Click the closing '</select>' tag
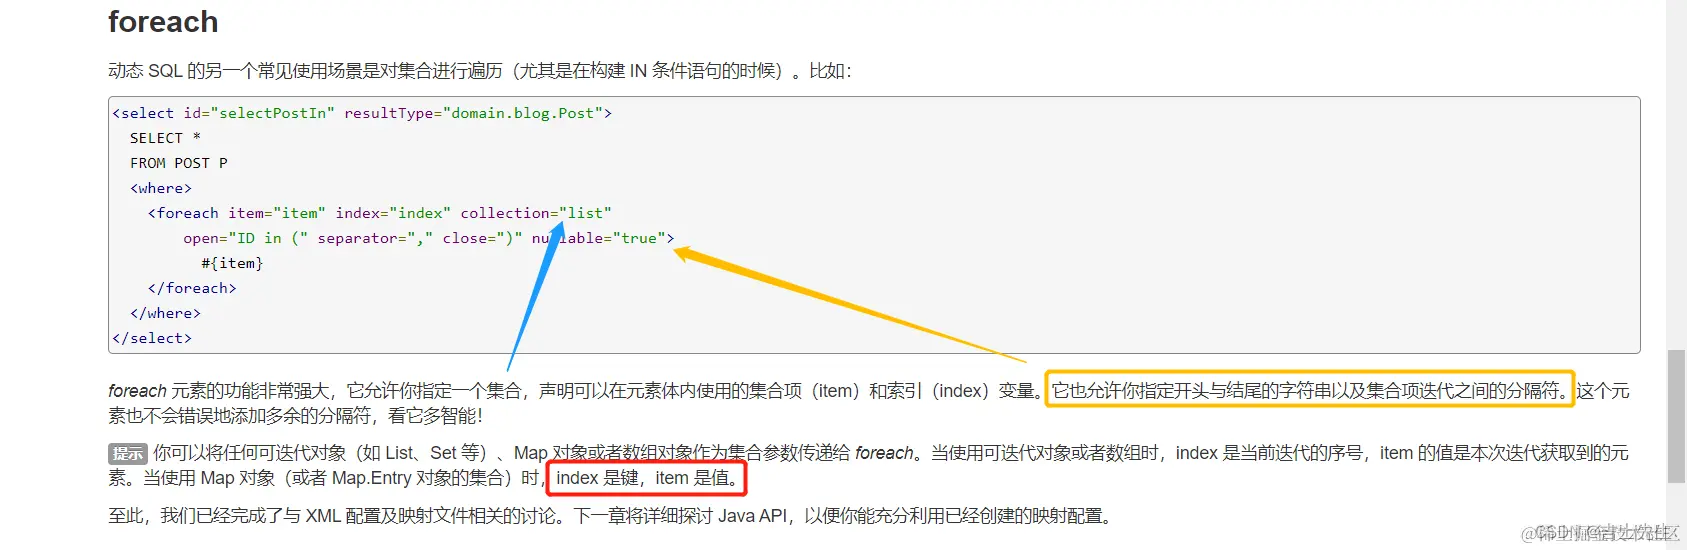1687x550 pixels. click(152, 338)
